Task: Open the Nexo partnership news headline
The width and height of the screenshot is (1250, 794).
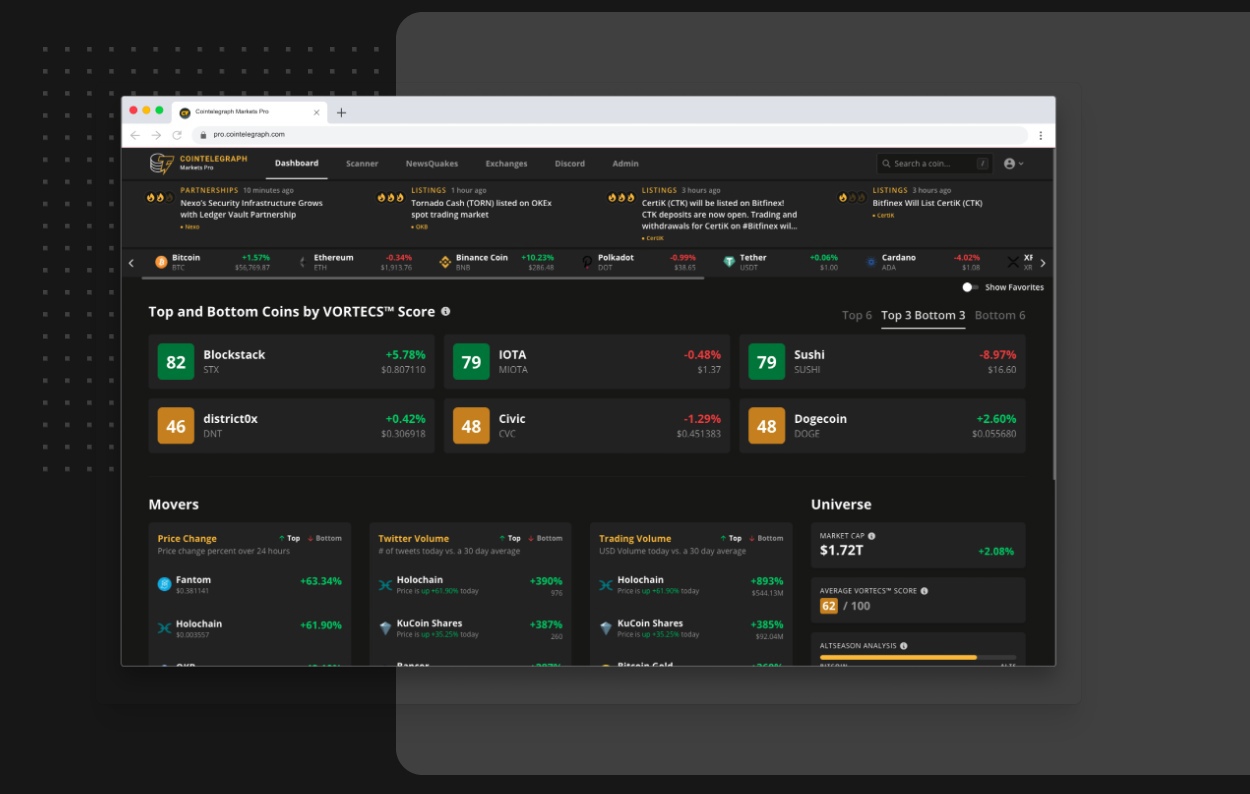Action: (251, 209)
